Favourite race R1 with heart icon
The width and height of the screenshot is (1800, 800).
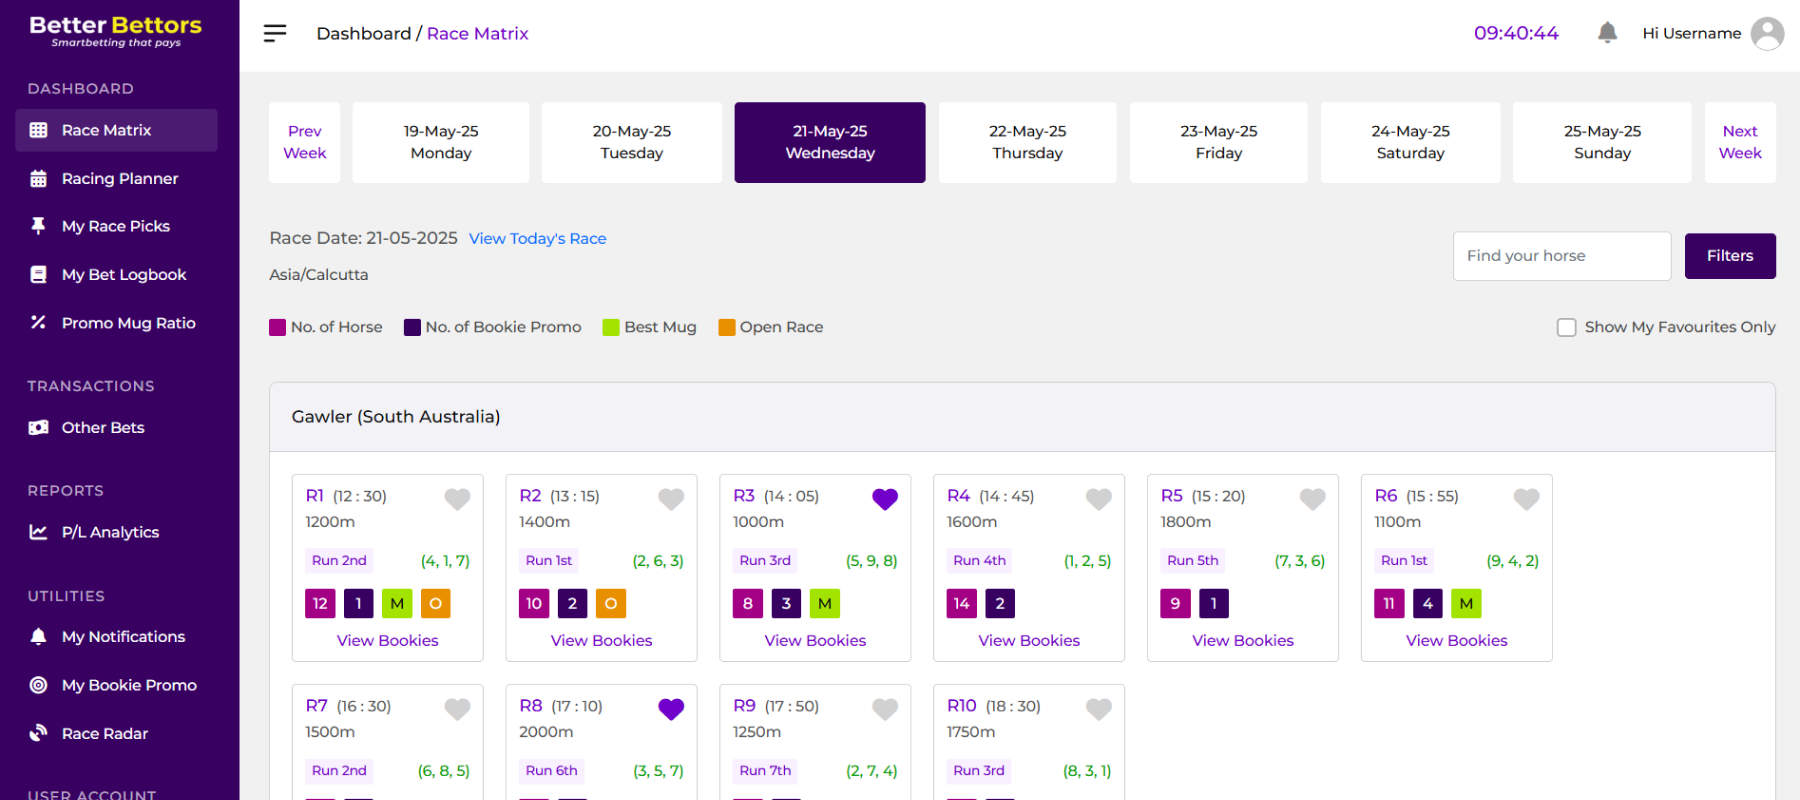(457, 498)
